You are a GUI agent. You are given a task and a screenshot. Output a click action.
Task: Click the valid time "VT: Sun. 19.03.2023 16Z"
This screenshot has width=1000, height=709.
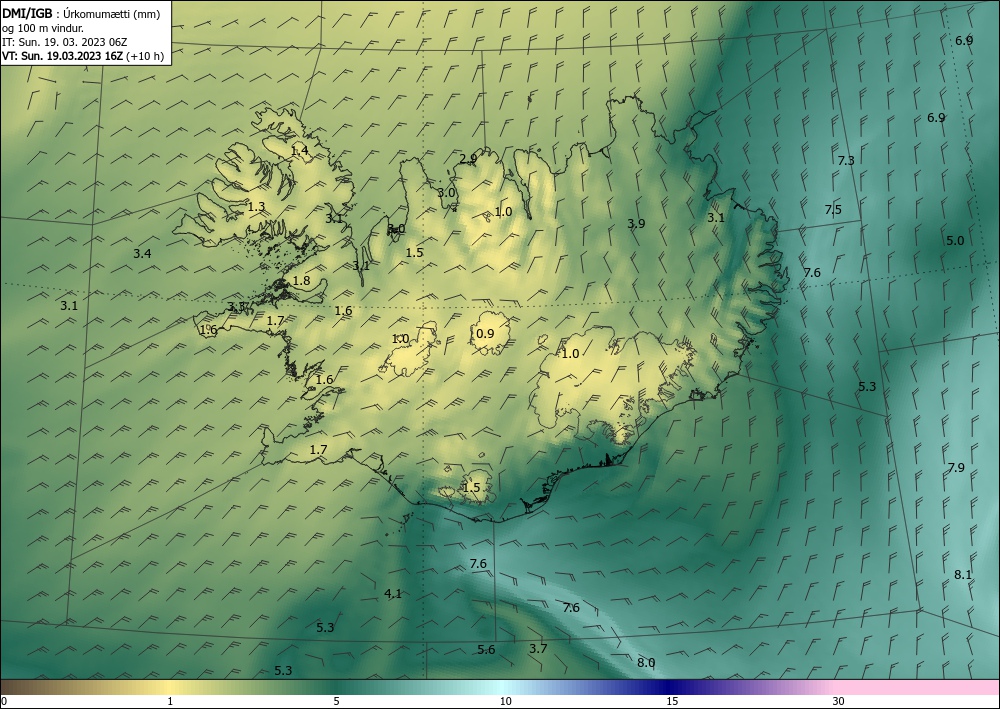pyautogui.click(x=63, y=56)
